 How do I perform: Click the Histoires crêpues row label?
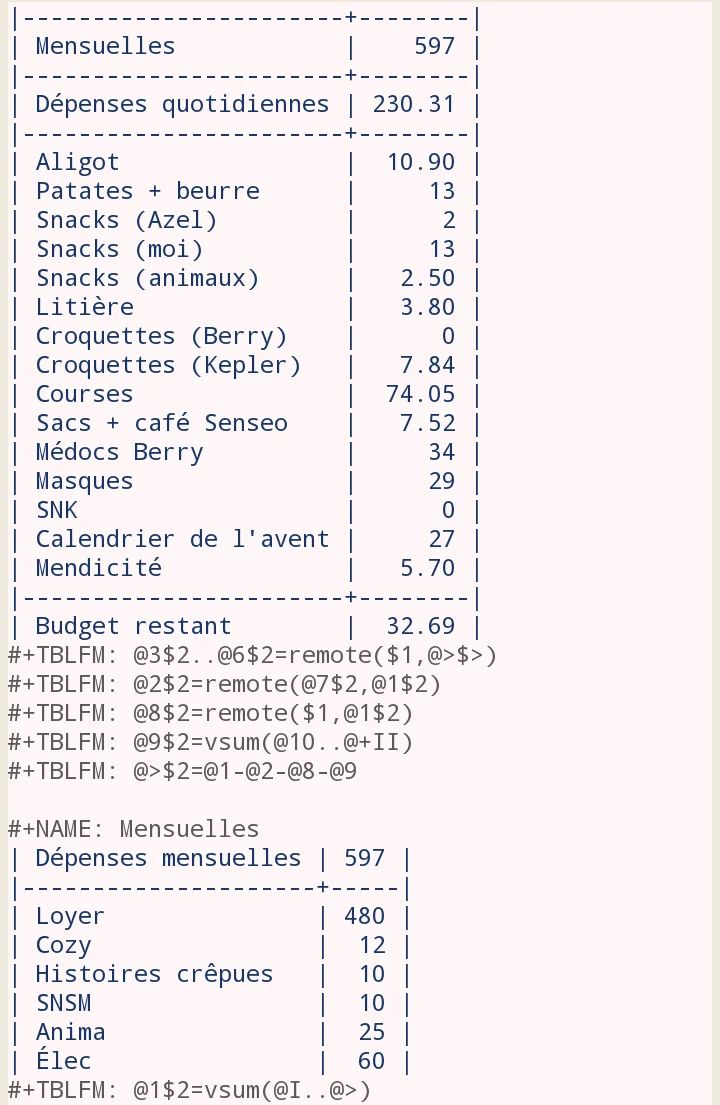pyautogui.click(x=154, y=974)
